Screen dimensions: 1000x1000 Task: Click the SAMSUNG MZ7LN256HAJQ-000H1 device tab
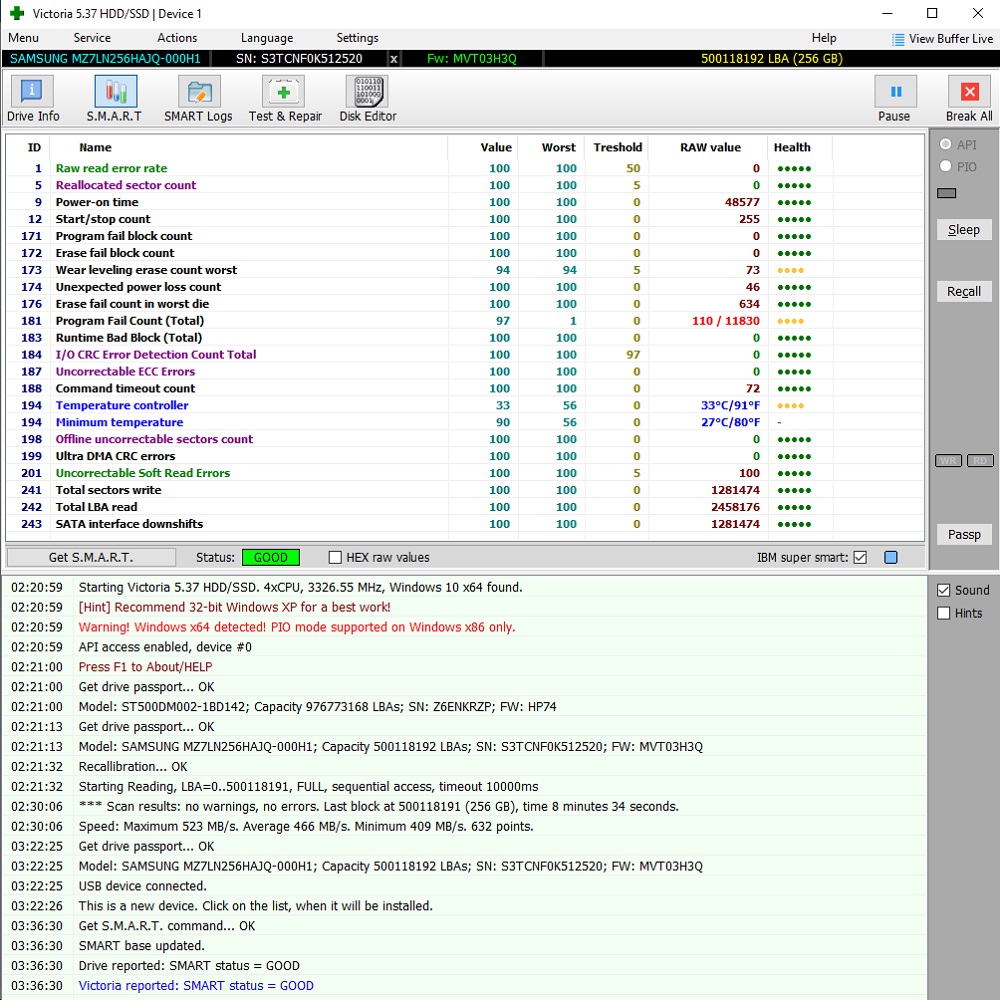click(105, 59)
